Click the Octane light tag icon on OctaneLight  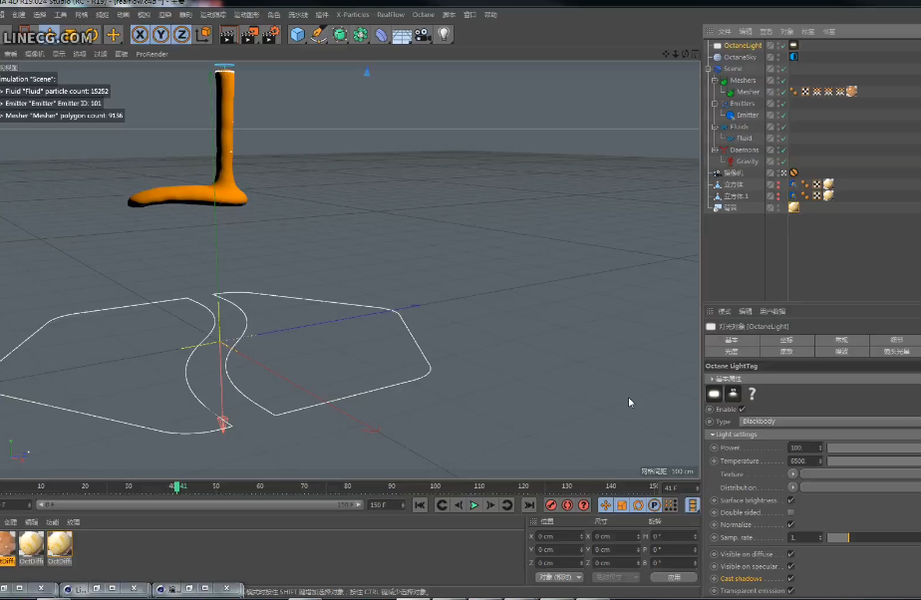coord(794,45)
